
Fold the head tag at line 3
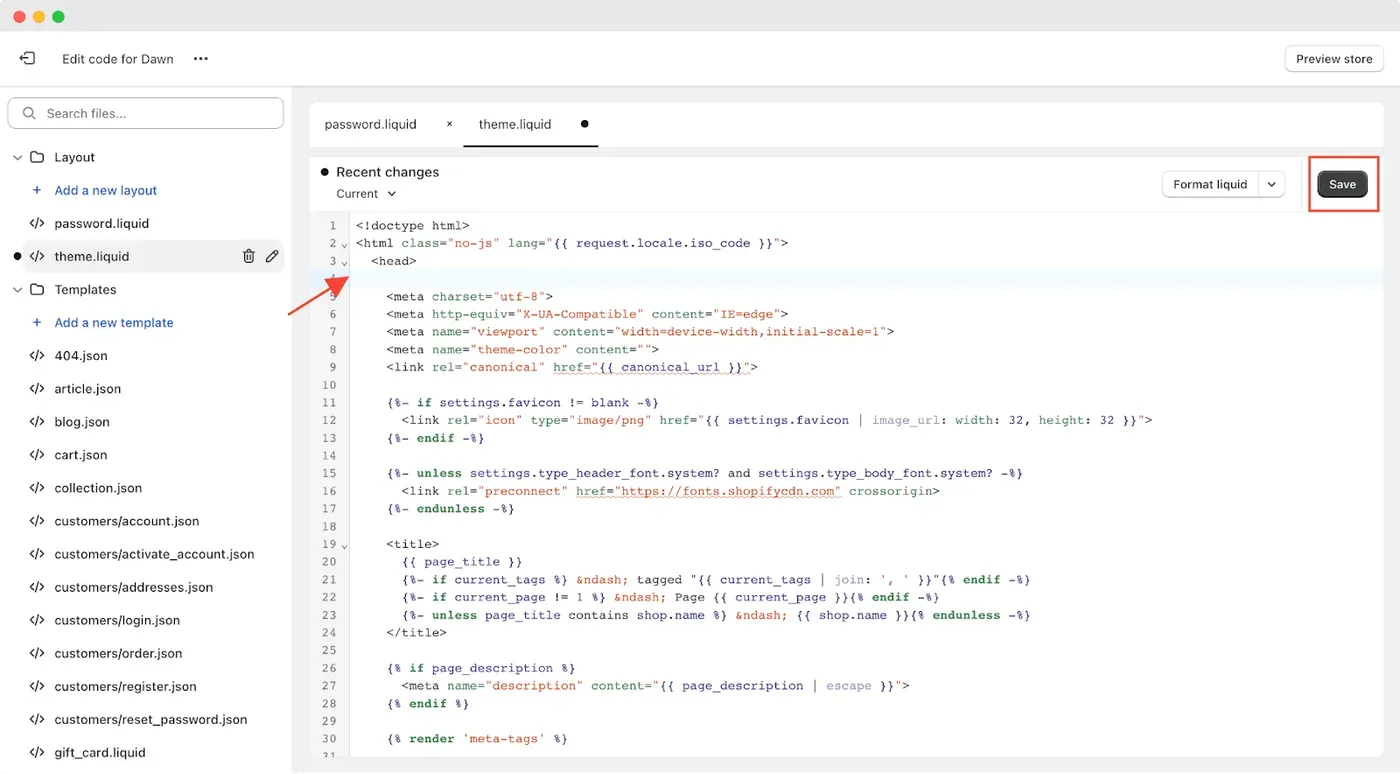click(x=345, y=263)
